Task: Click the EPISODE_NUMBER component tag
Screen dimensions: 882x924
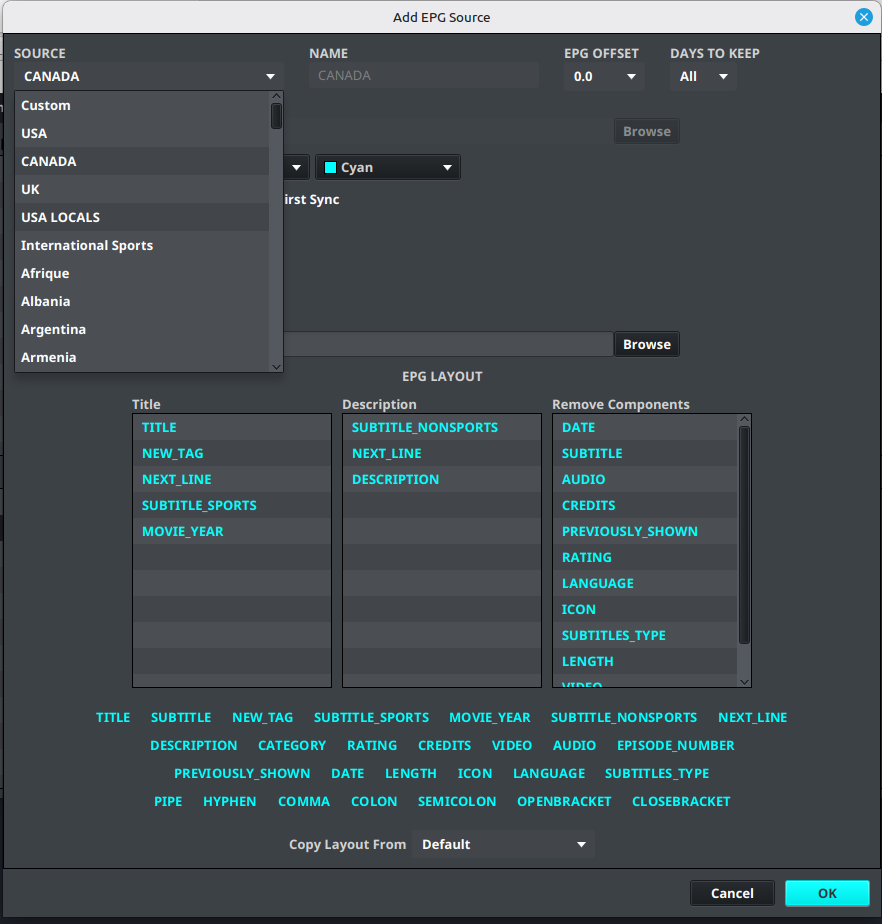Action: [x=675, y=745]
